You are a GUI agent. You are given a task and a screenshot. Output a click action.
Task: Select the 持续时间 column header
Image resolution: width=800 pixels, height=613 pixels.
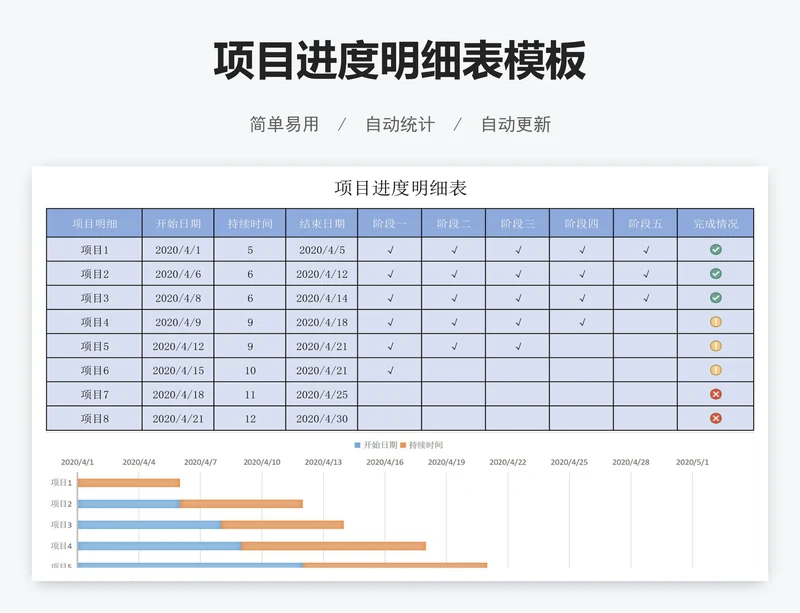click(250, 223)
